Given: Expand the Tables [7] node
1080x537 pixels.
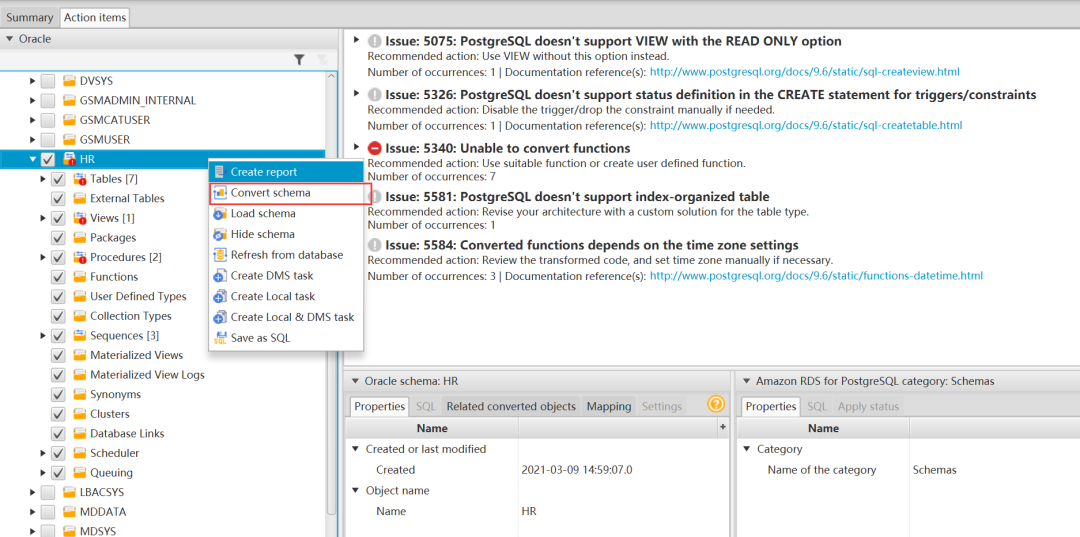Looking at the screenshot, I should pyautogui.click(x=43, y=179).
